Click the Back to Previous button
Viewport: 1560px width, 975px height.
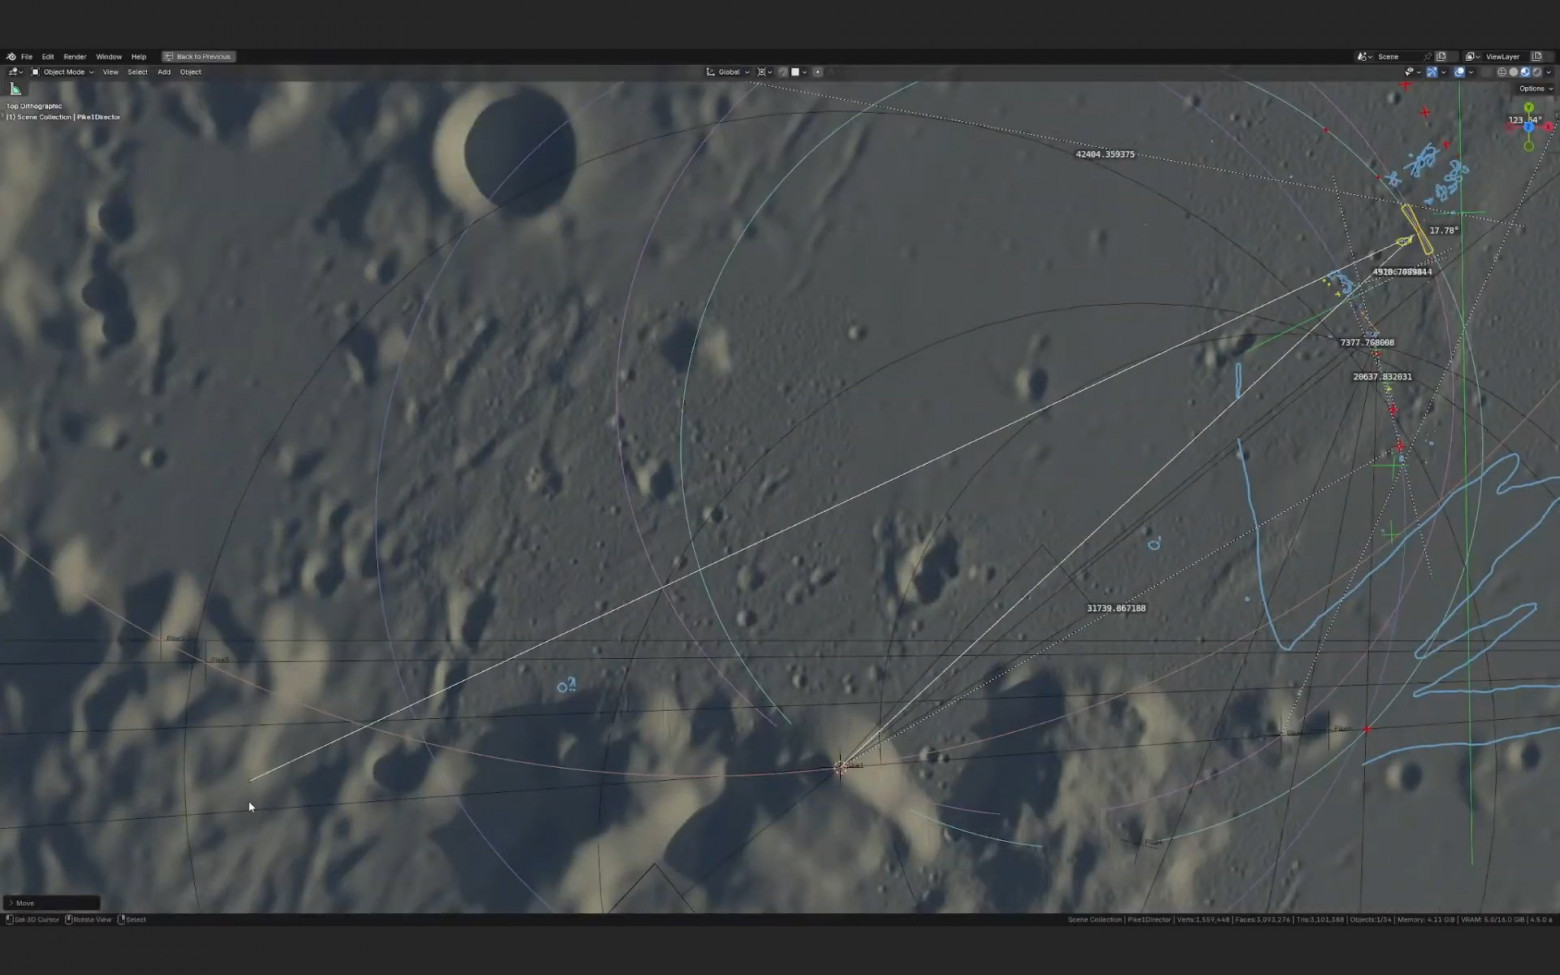coord(198,57)
